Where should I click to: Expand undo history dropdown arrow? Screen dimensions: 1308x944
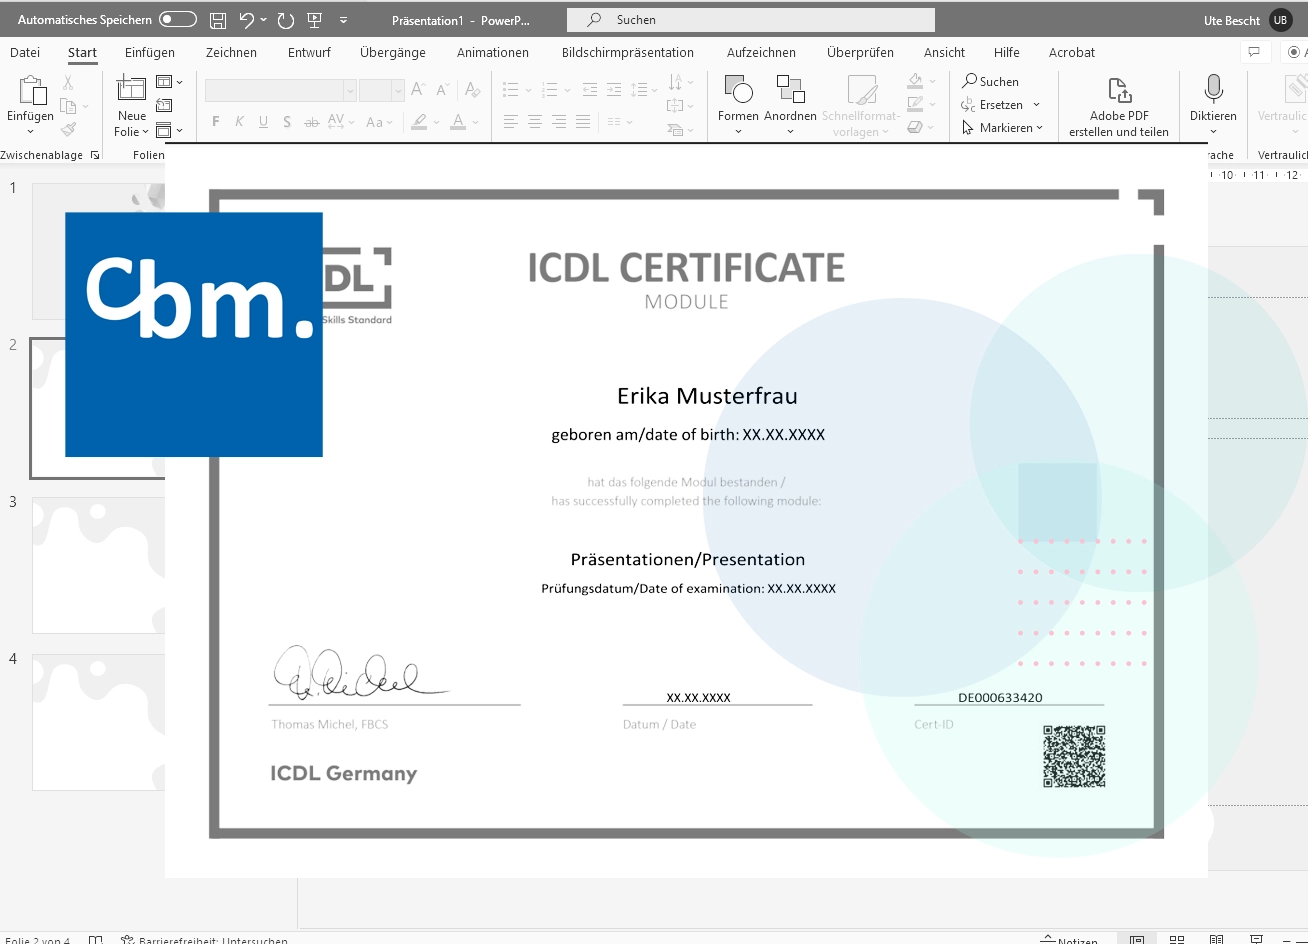[x=263, y=20]
